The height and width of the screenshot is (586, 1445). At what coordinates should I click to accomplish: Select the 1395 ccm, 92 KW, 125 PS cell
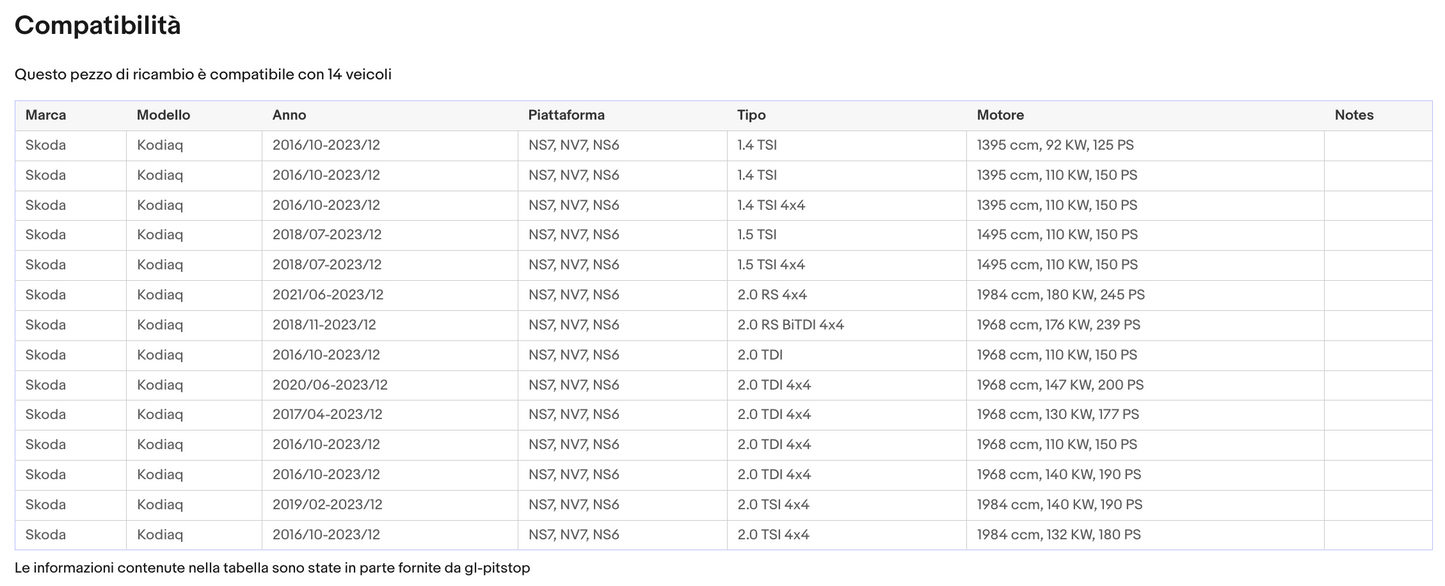pyautogui.click(x=1055, y=145)
